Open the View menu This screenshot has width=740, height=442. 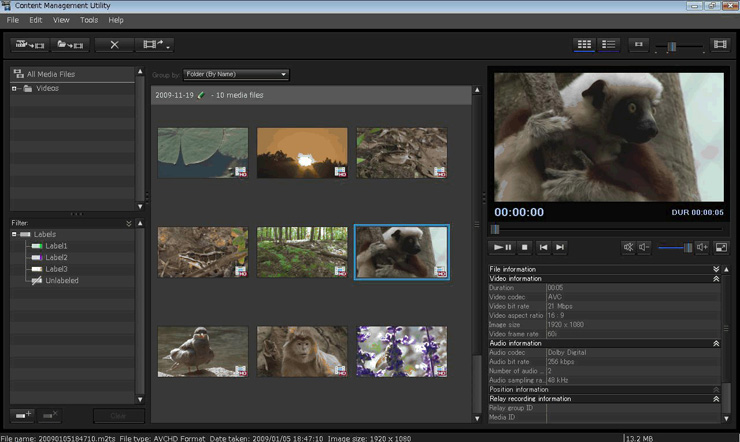(61, 20)
